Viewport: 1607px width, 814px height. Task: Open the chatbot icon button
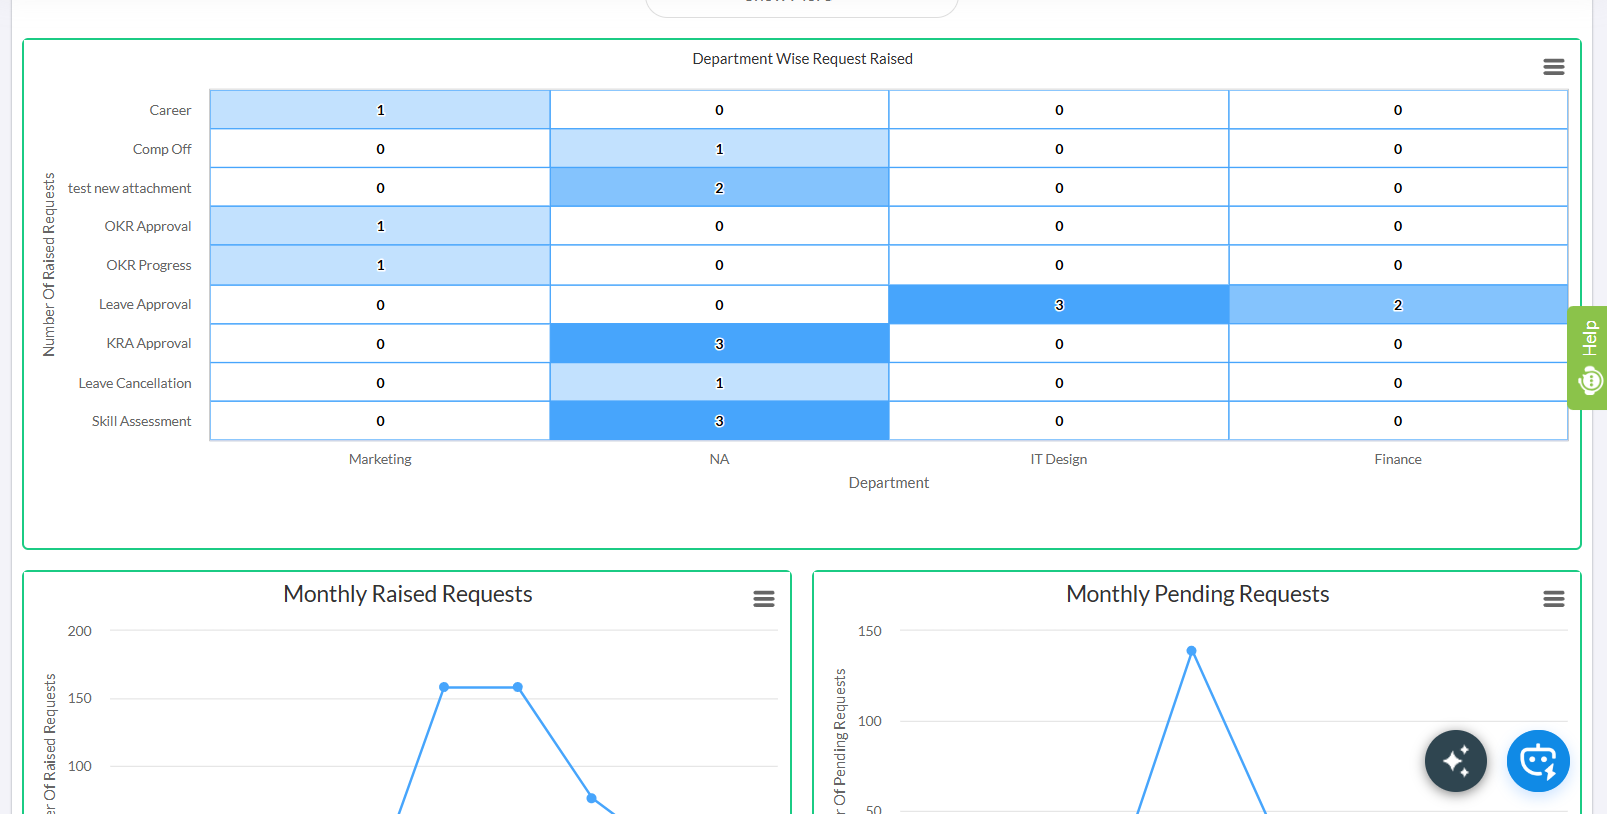pyautogui.click(x=1538, y=761)
